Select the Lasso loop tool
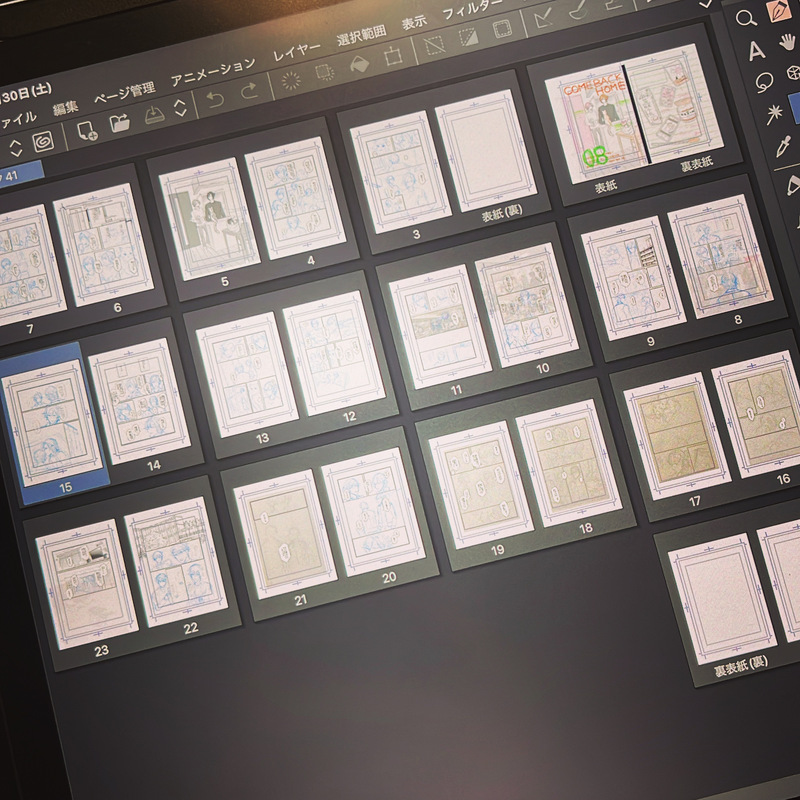Screen dimensions: 800x800 coord(764,82)
